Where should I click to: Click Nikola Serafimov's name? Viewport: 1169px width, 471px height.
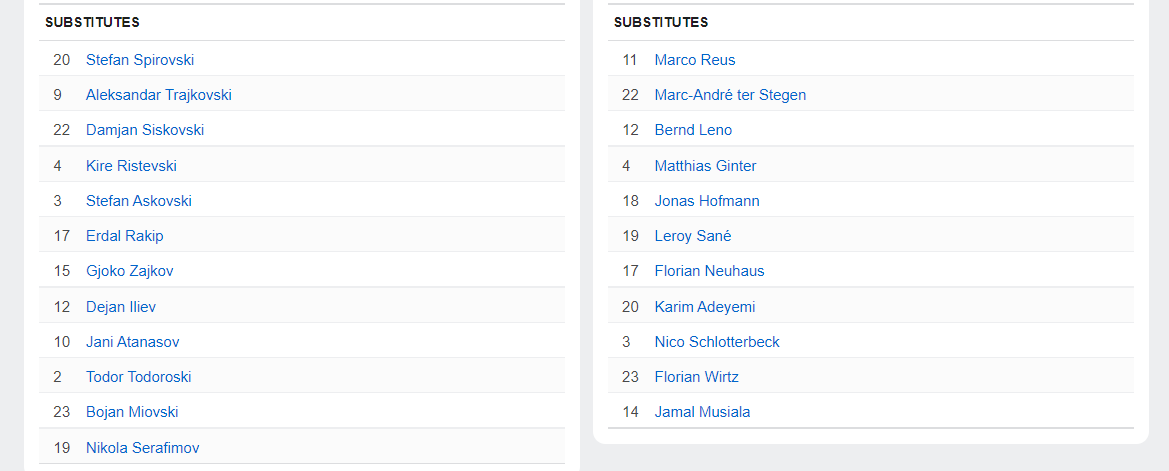(x=143, y=448)
